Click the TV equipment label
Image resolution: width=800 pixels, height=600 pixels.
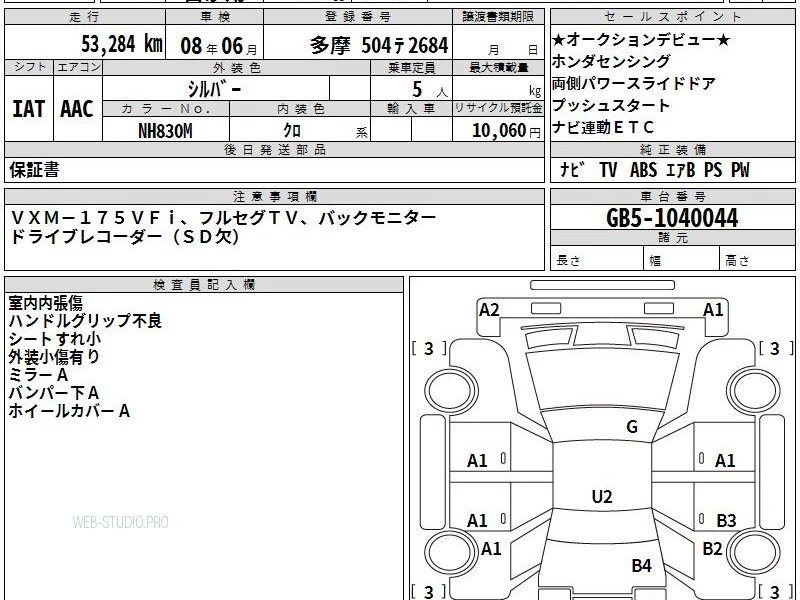(608, 170)
